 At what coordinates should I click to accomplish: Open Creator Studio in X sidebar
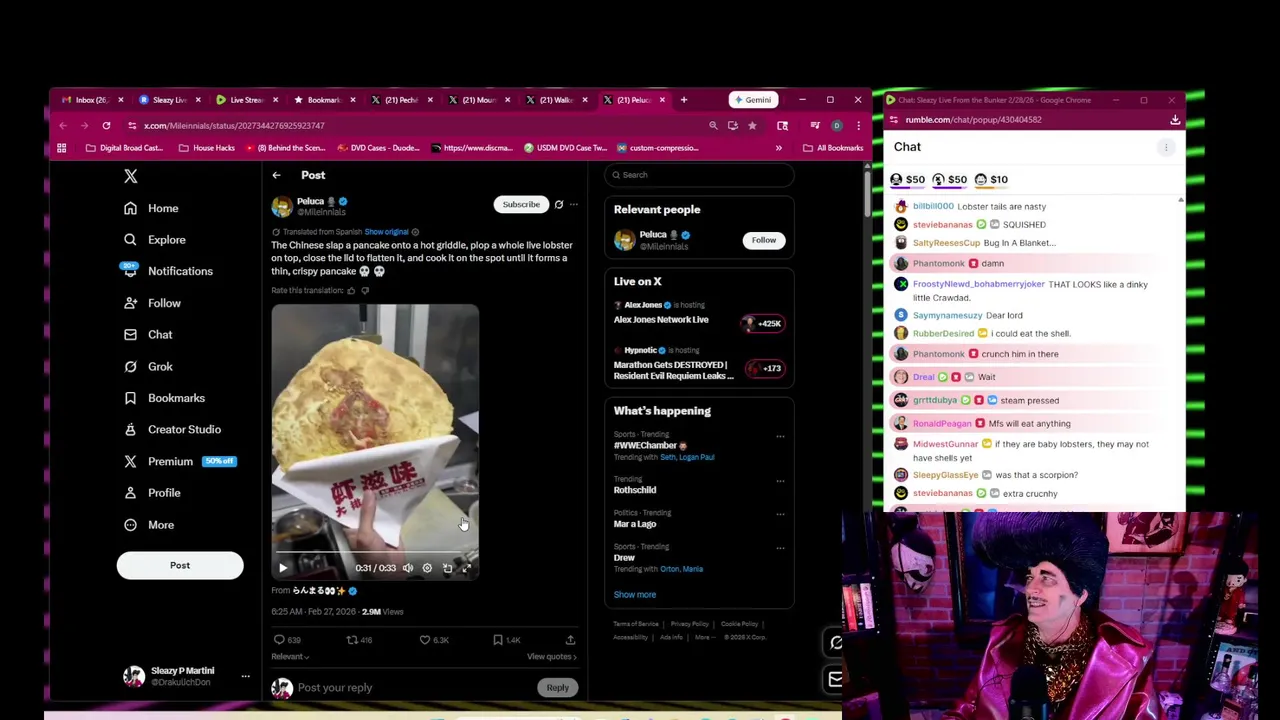[172, 430]
